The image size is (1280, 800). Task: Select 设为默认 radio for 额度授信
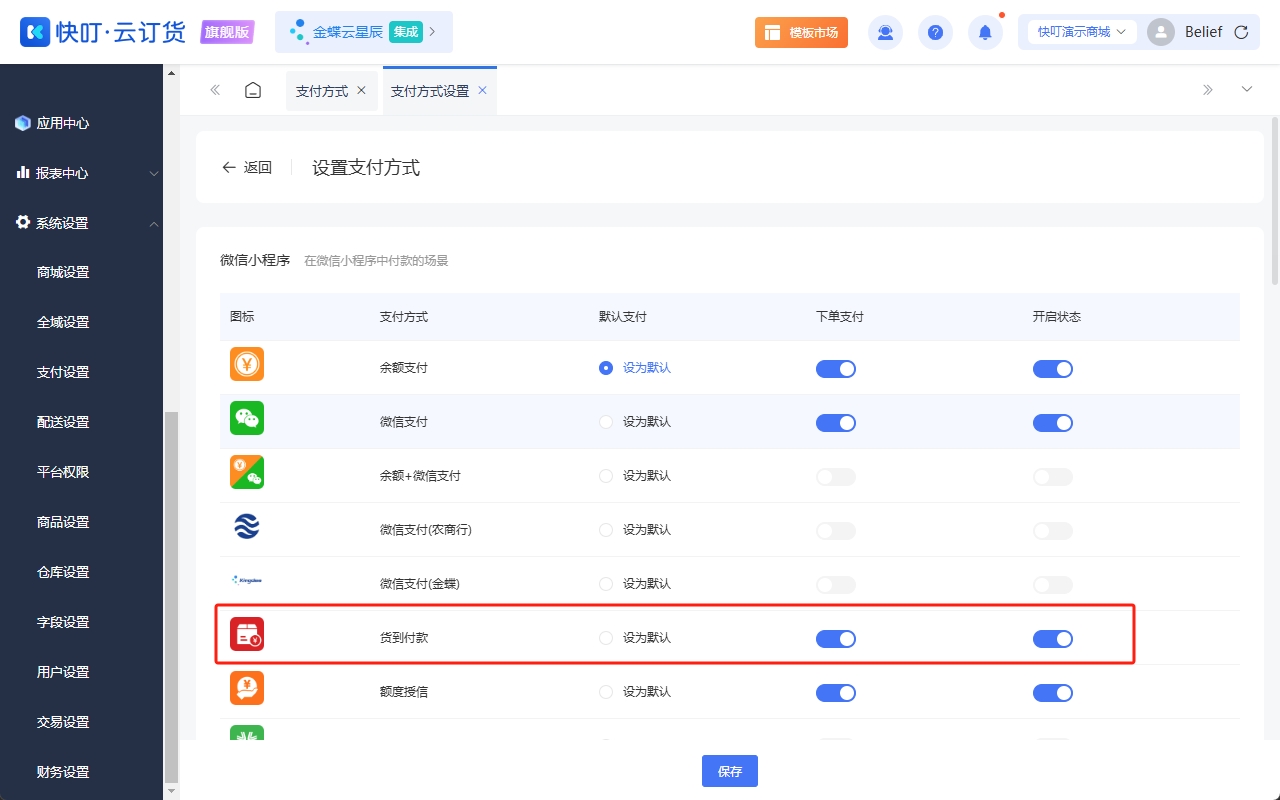[606, 692]
